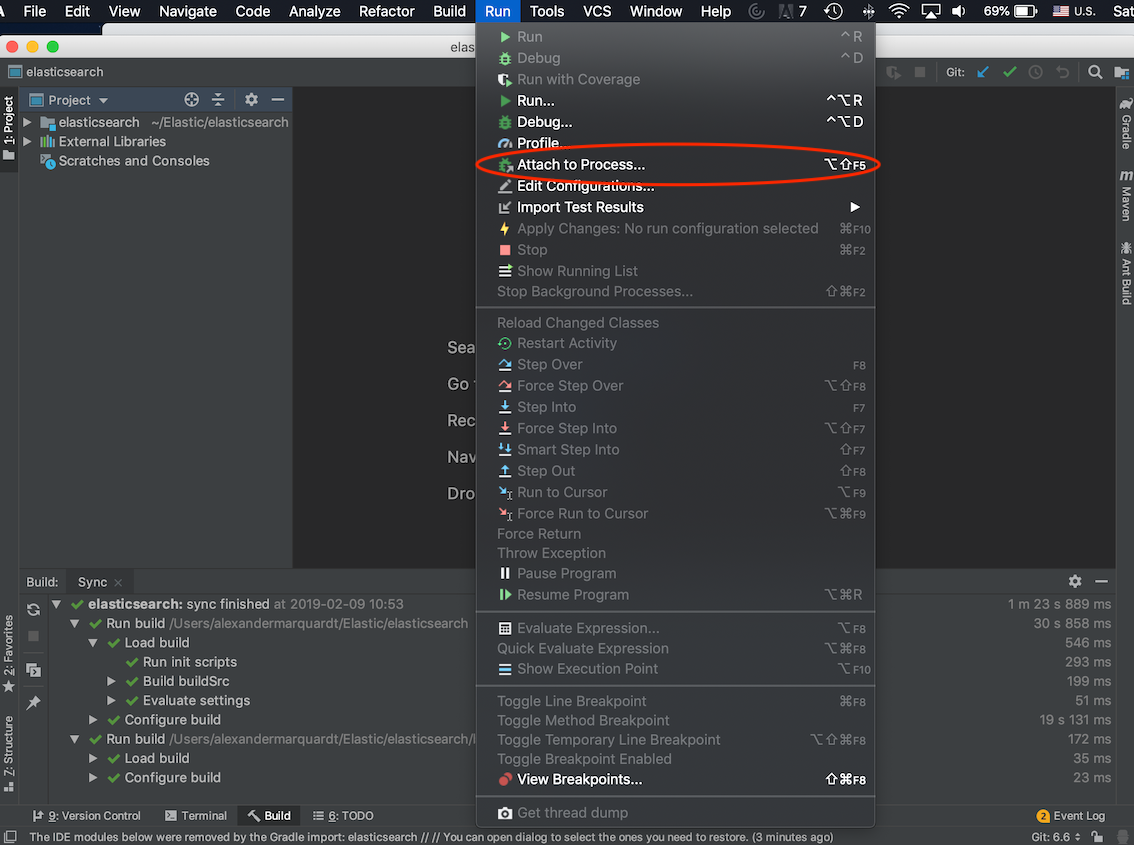1134x845 pixels.
Task: Toggle the view switch icon in Build panel
Action: pyautogui.click(x=33, y=670)
